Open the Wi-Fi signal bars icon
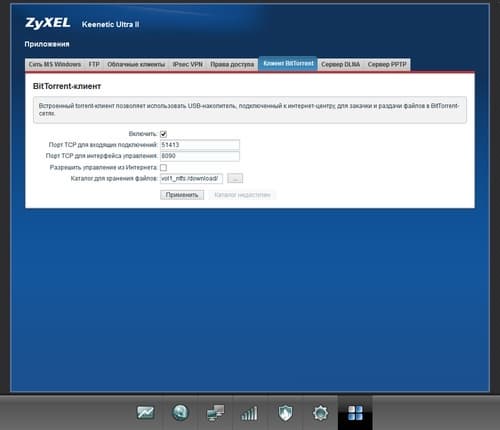Image resolution: width=500 pixels, height=430 pixels. (x=250, y=413)
